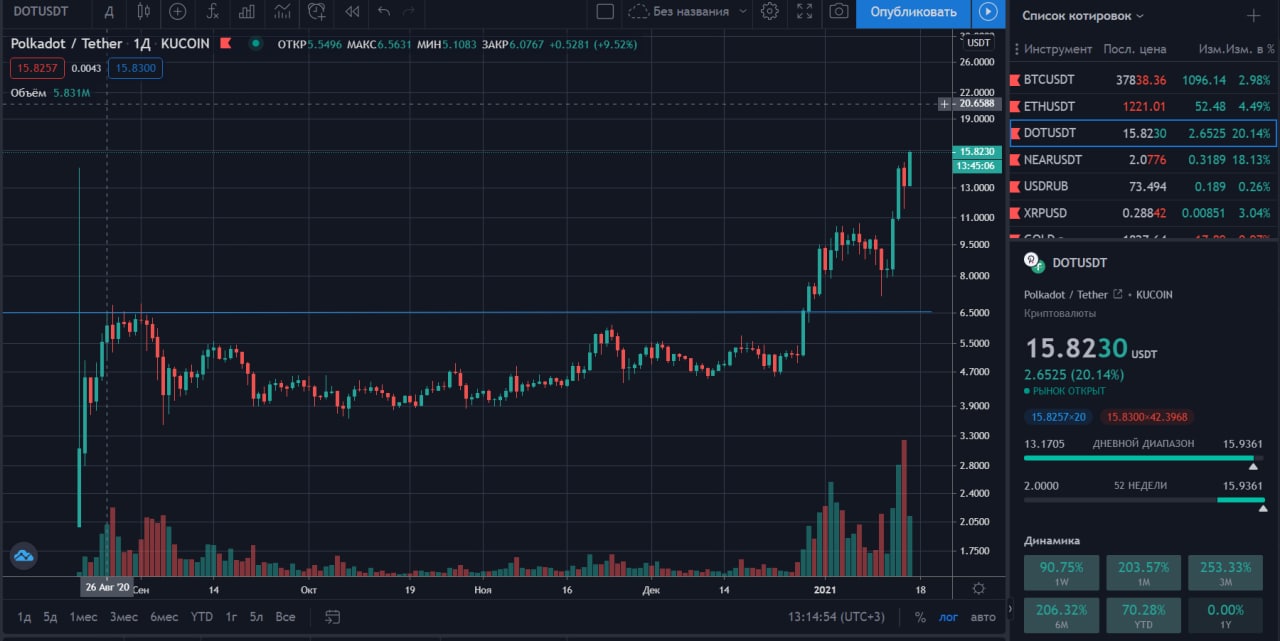Select the 5л time range
The image size is (1280, 641).
(x=257, y=617)
